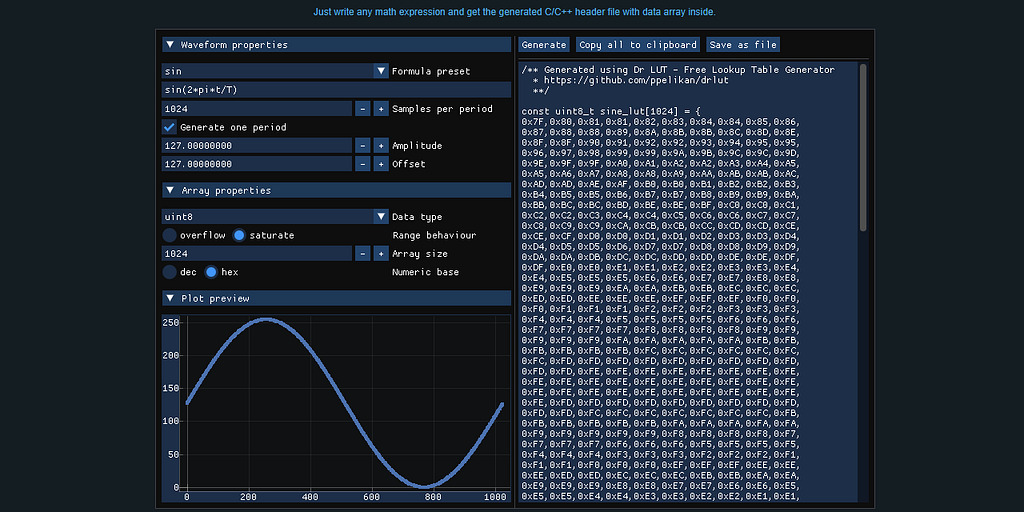Increase Samples per period with plus

(381, 108)
